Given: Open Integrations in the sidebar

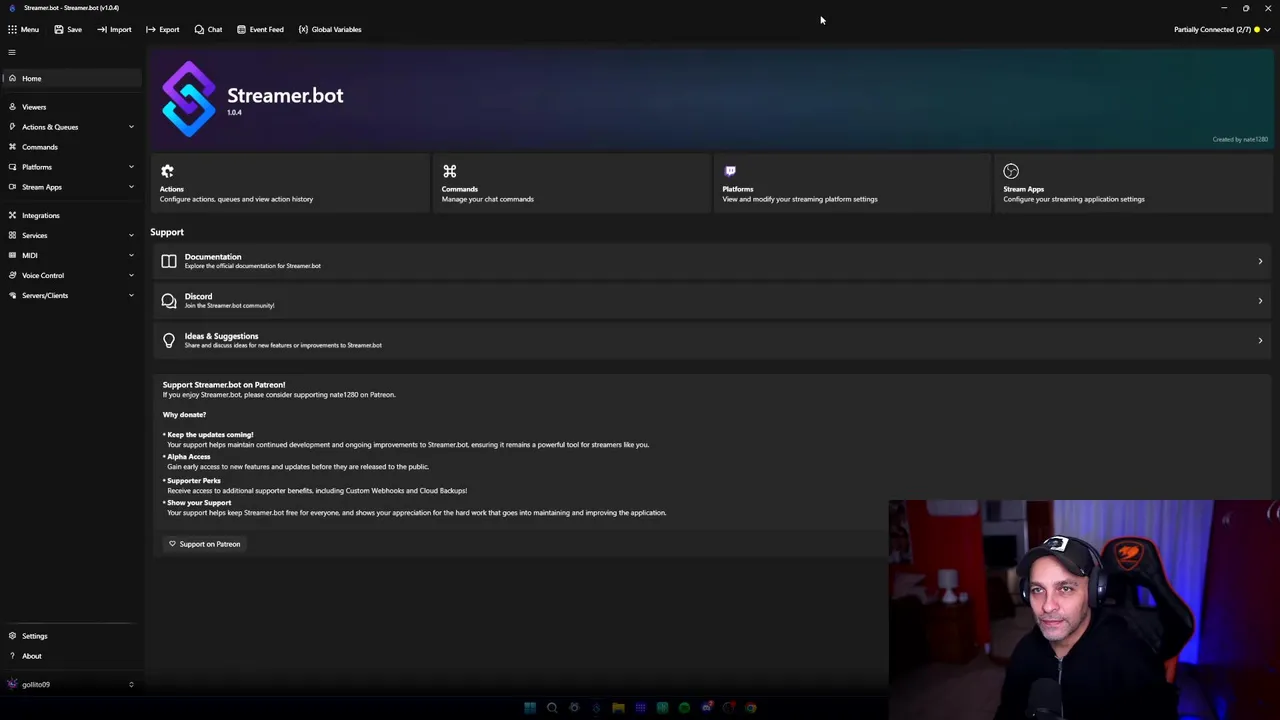Looking at the screenshot, I should 72,215.
